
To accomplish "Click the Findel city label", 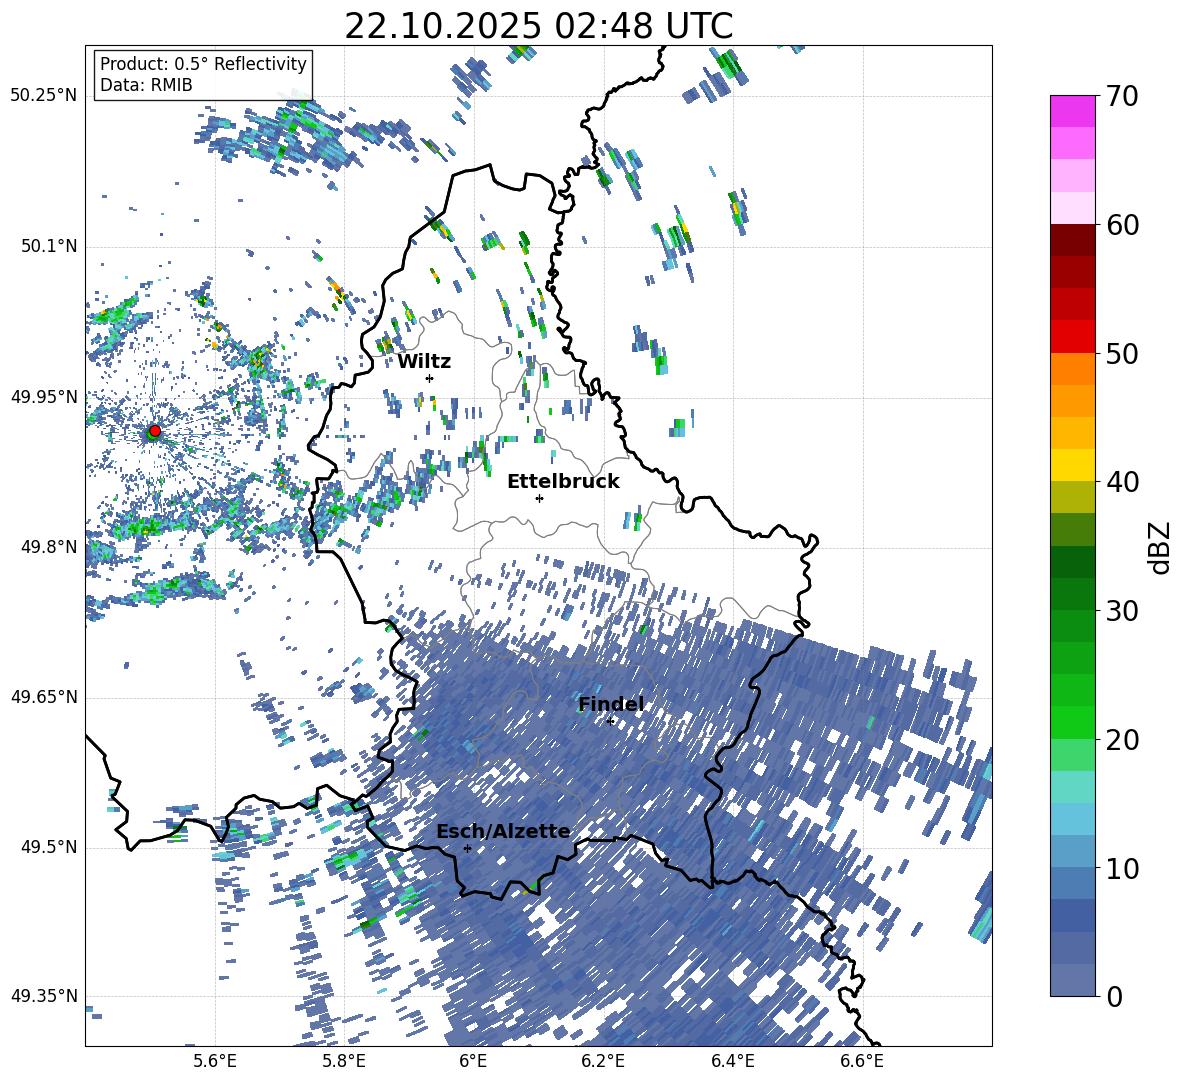I will tap(611, 704).
